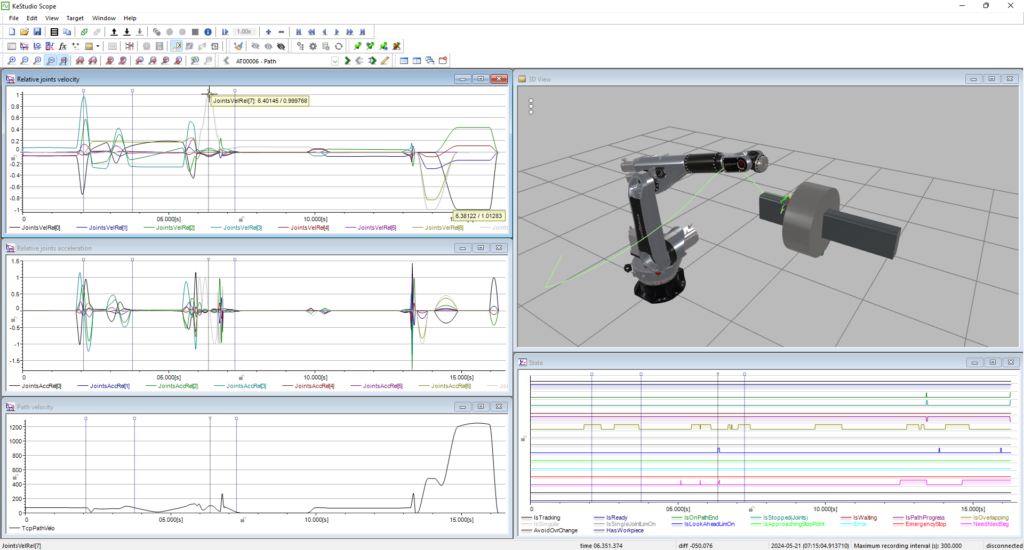Open the Target menu

[x=75, y=18]
